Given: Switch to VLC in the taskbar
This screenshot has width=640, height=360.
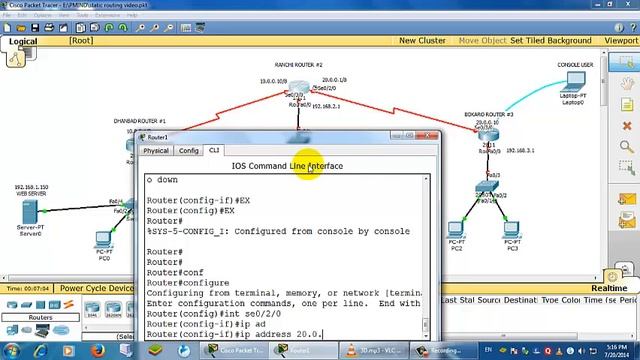Looking at the screenshot, I should [x=373, y=351].
